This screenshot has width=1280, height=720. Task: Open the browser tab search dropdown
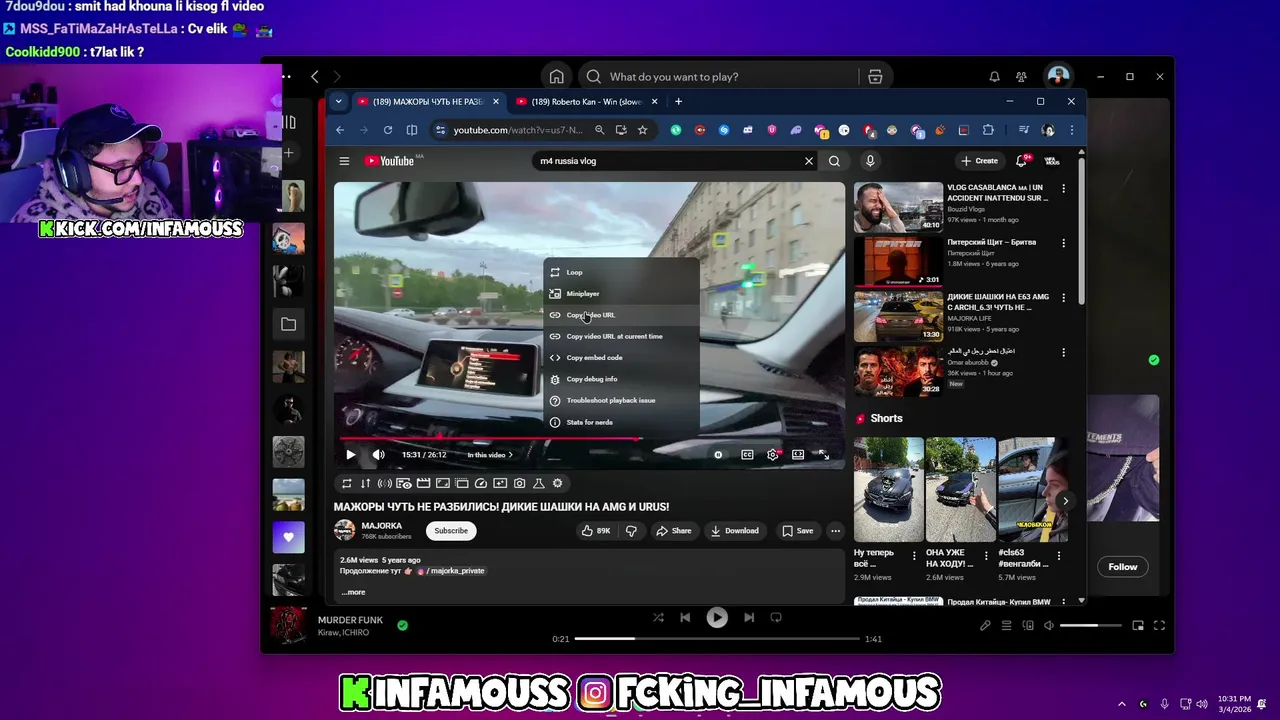click(338, 101)
